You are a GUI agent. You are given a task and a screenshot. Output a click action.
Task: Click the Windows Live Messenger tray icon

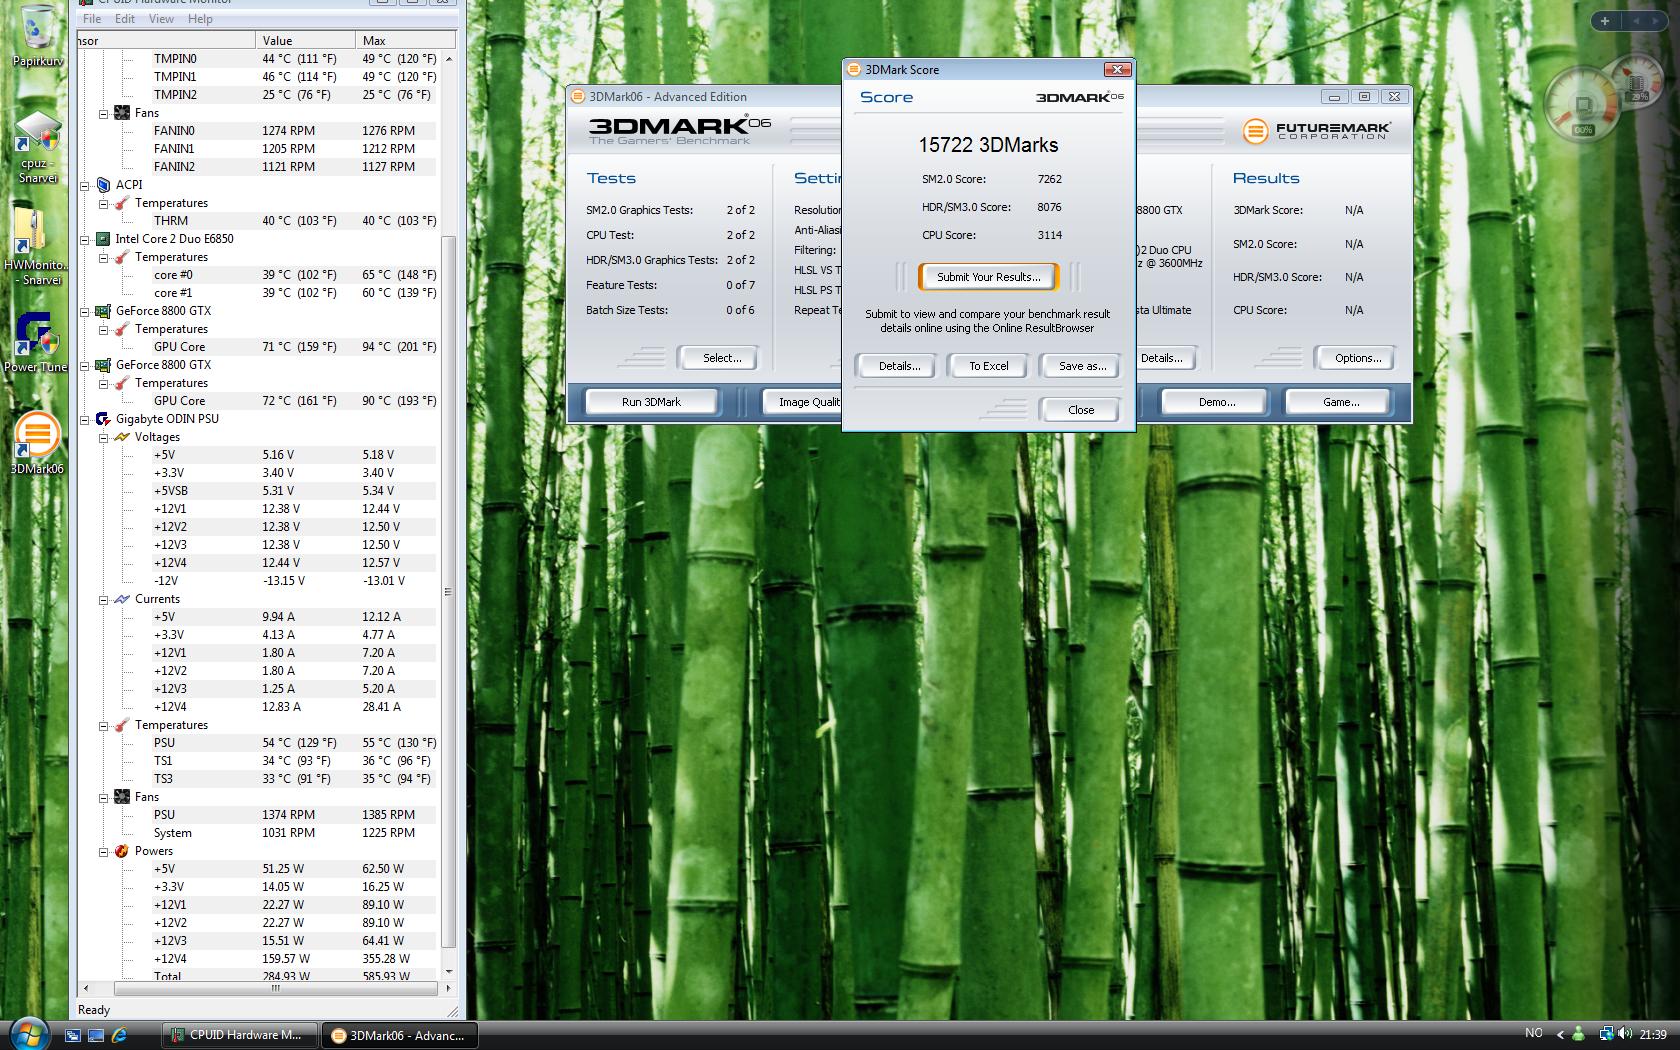pos(1579,1034)
